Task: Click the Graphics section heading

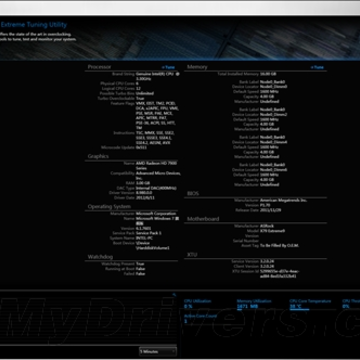Action: (x=98, y=156)
